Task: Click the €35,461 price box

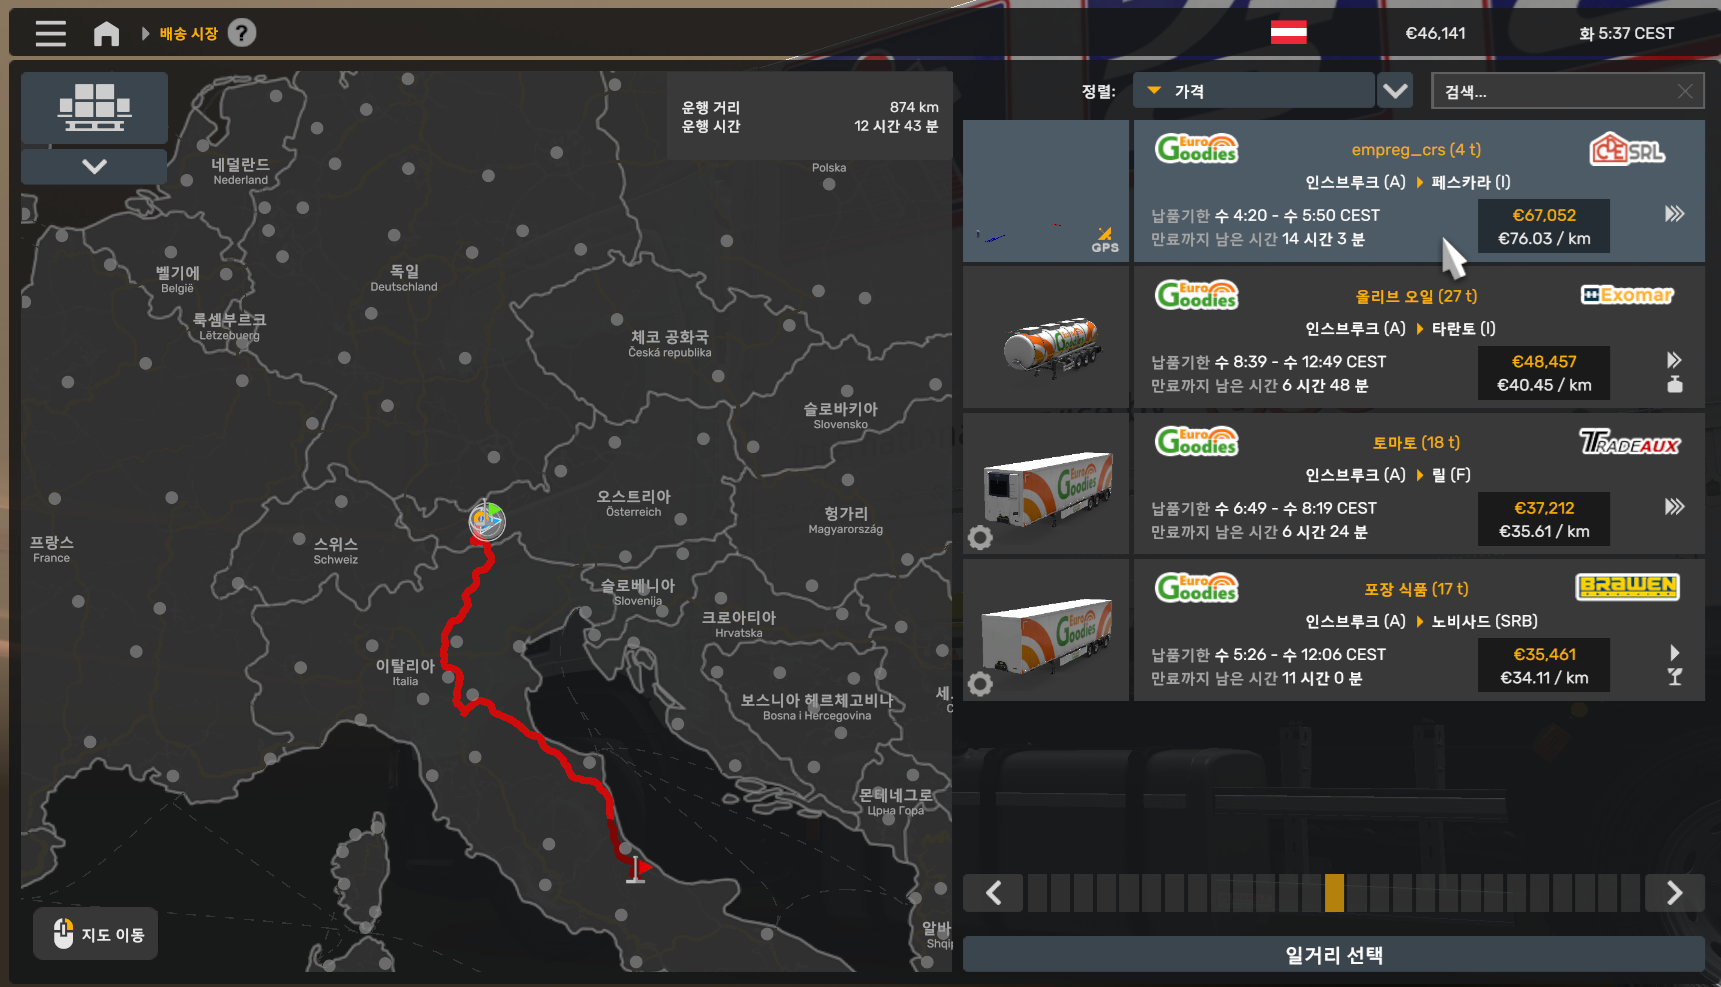Action: pos(1544,666)
